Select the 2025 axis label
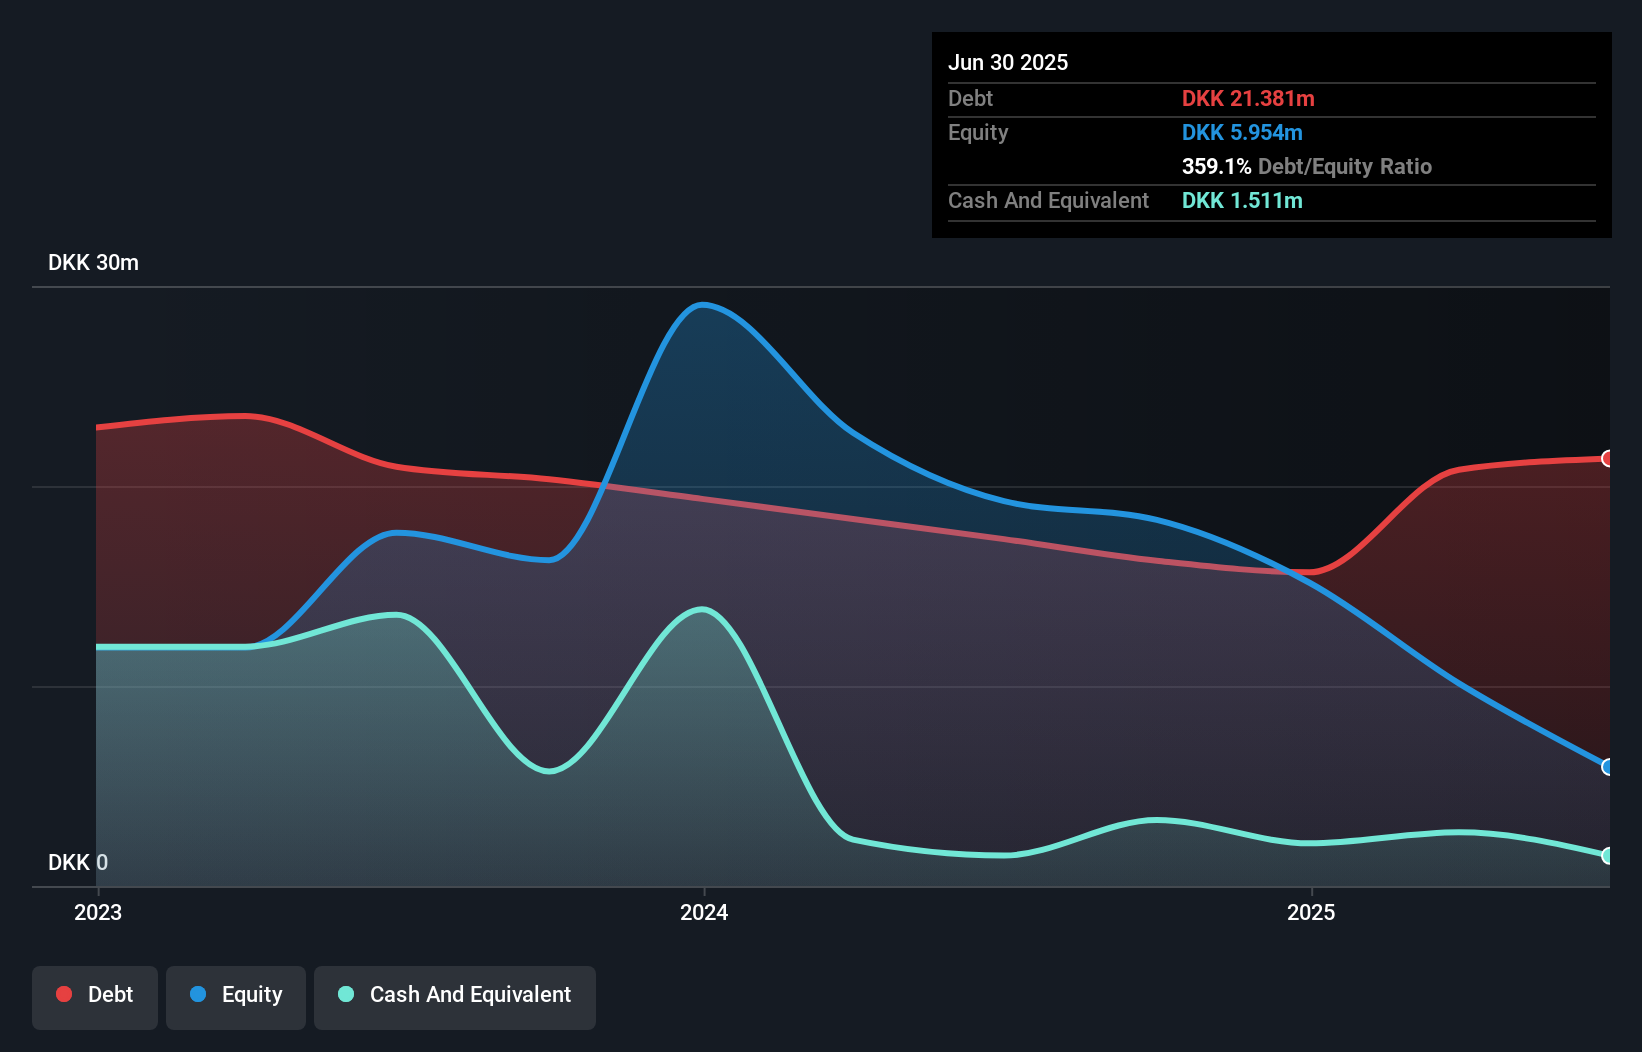 1312,912
